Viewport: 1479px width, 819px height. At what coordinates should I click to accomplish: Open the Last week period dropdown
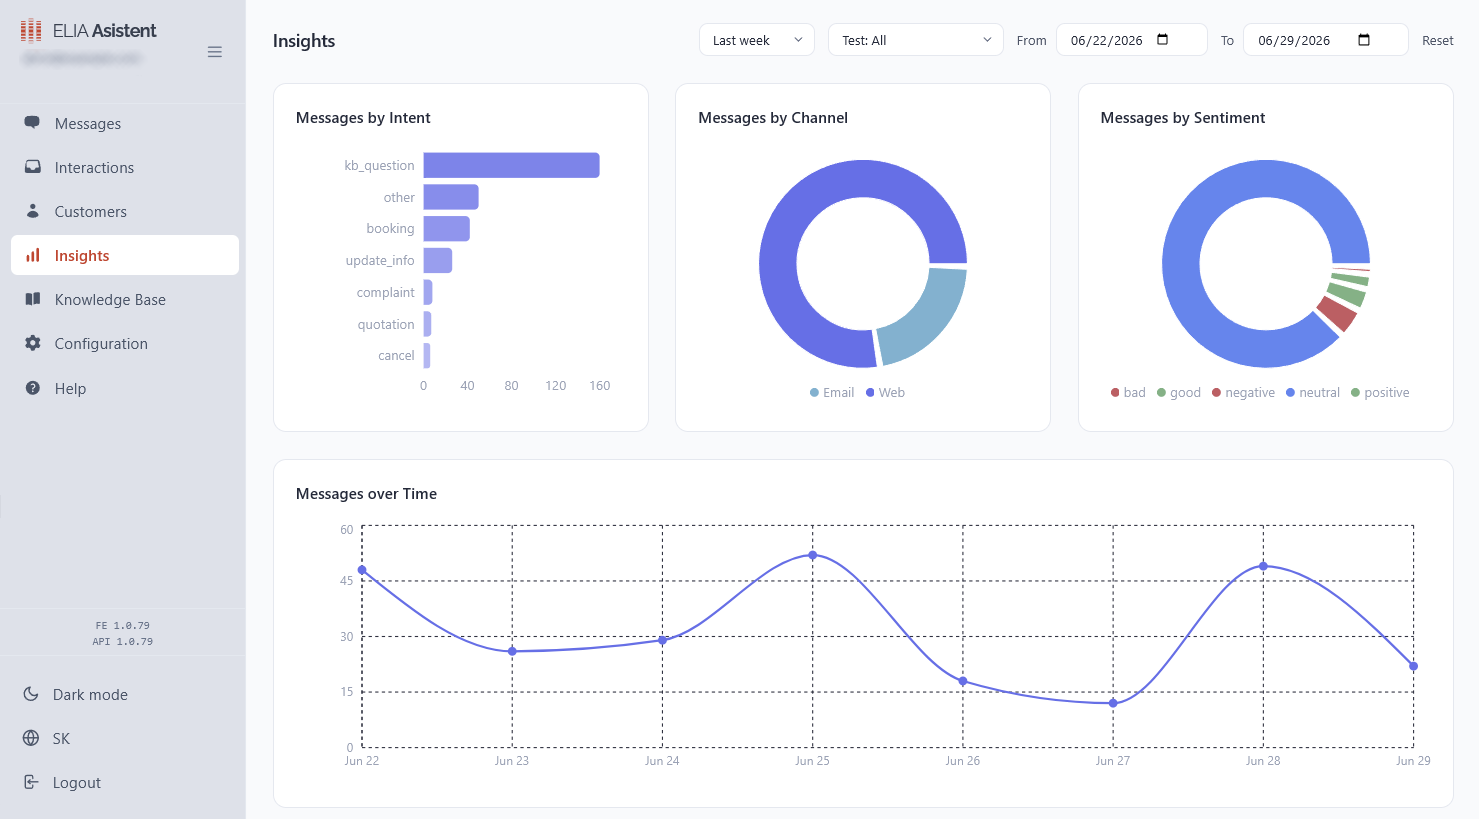pyautogui.click(x=757, y=40)
